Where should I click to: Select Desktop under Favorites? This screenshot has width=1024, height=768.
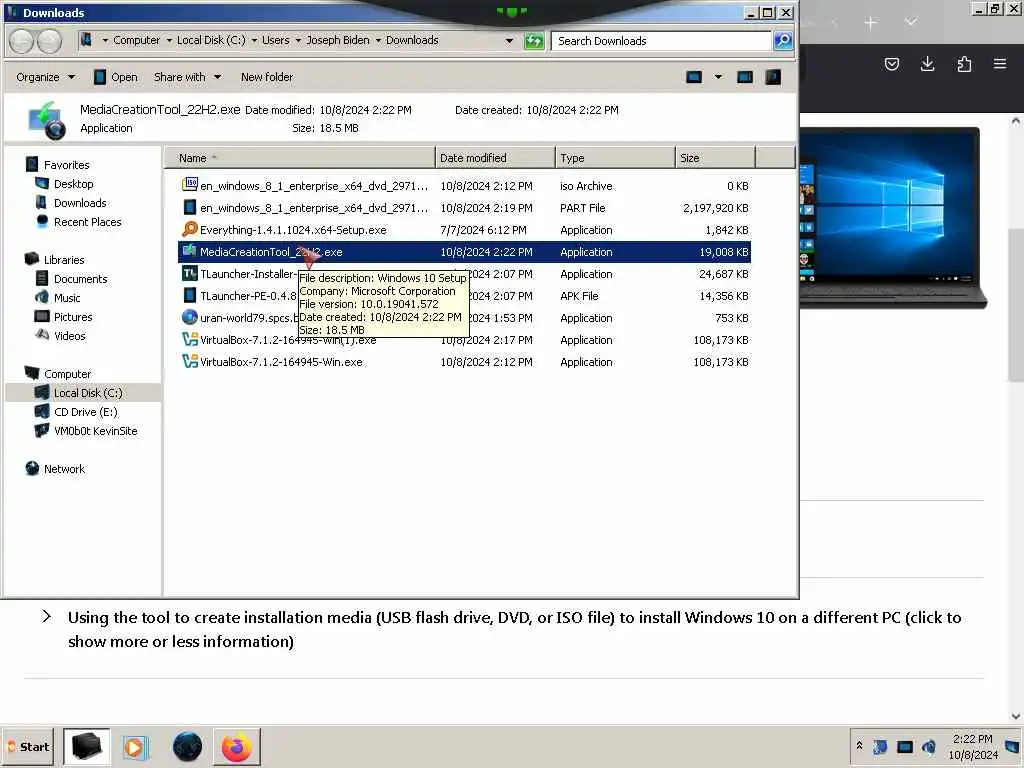[73, 184]
